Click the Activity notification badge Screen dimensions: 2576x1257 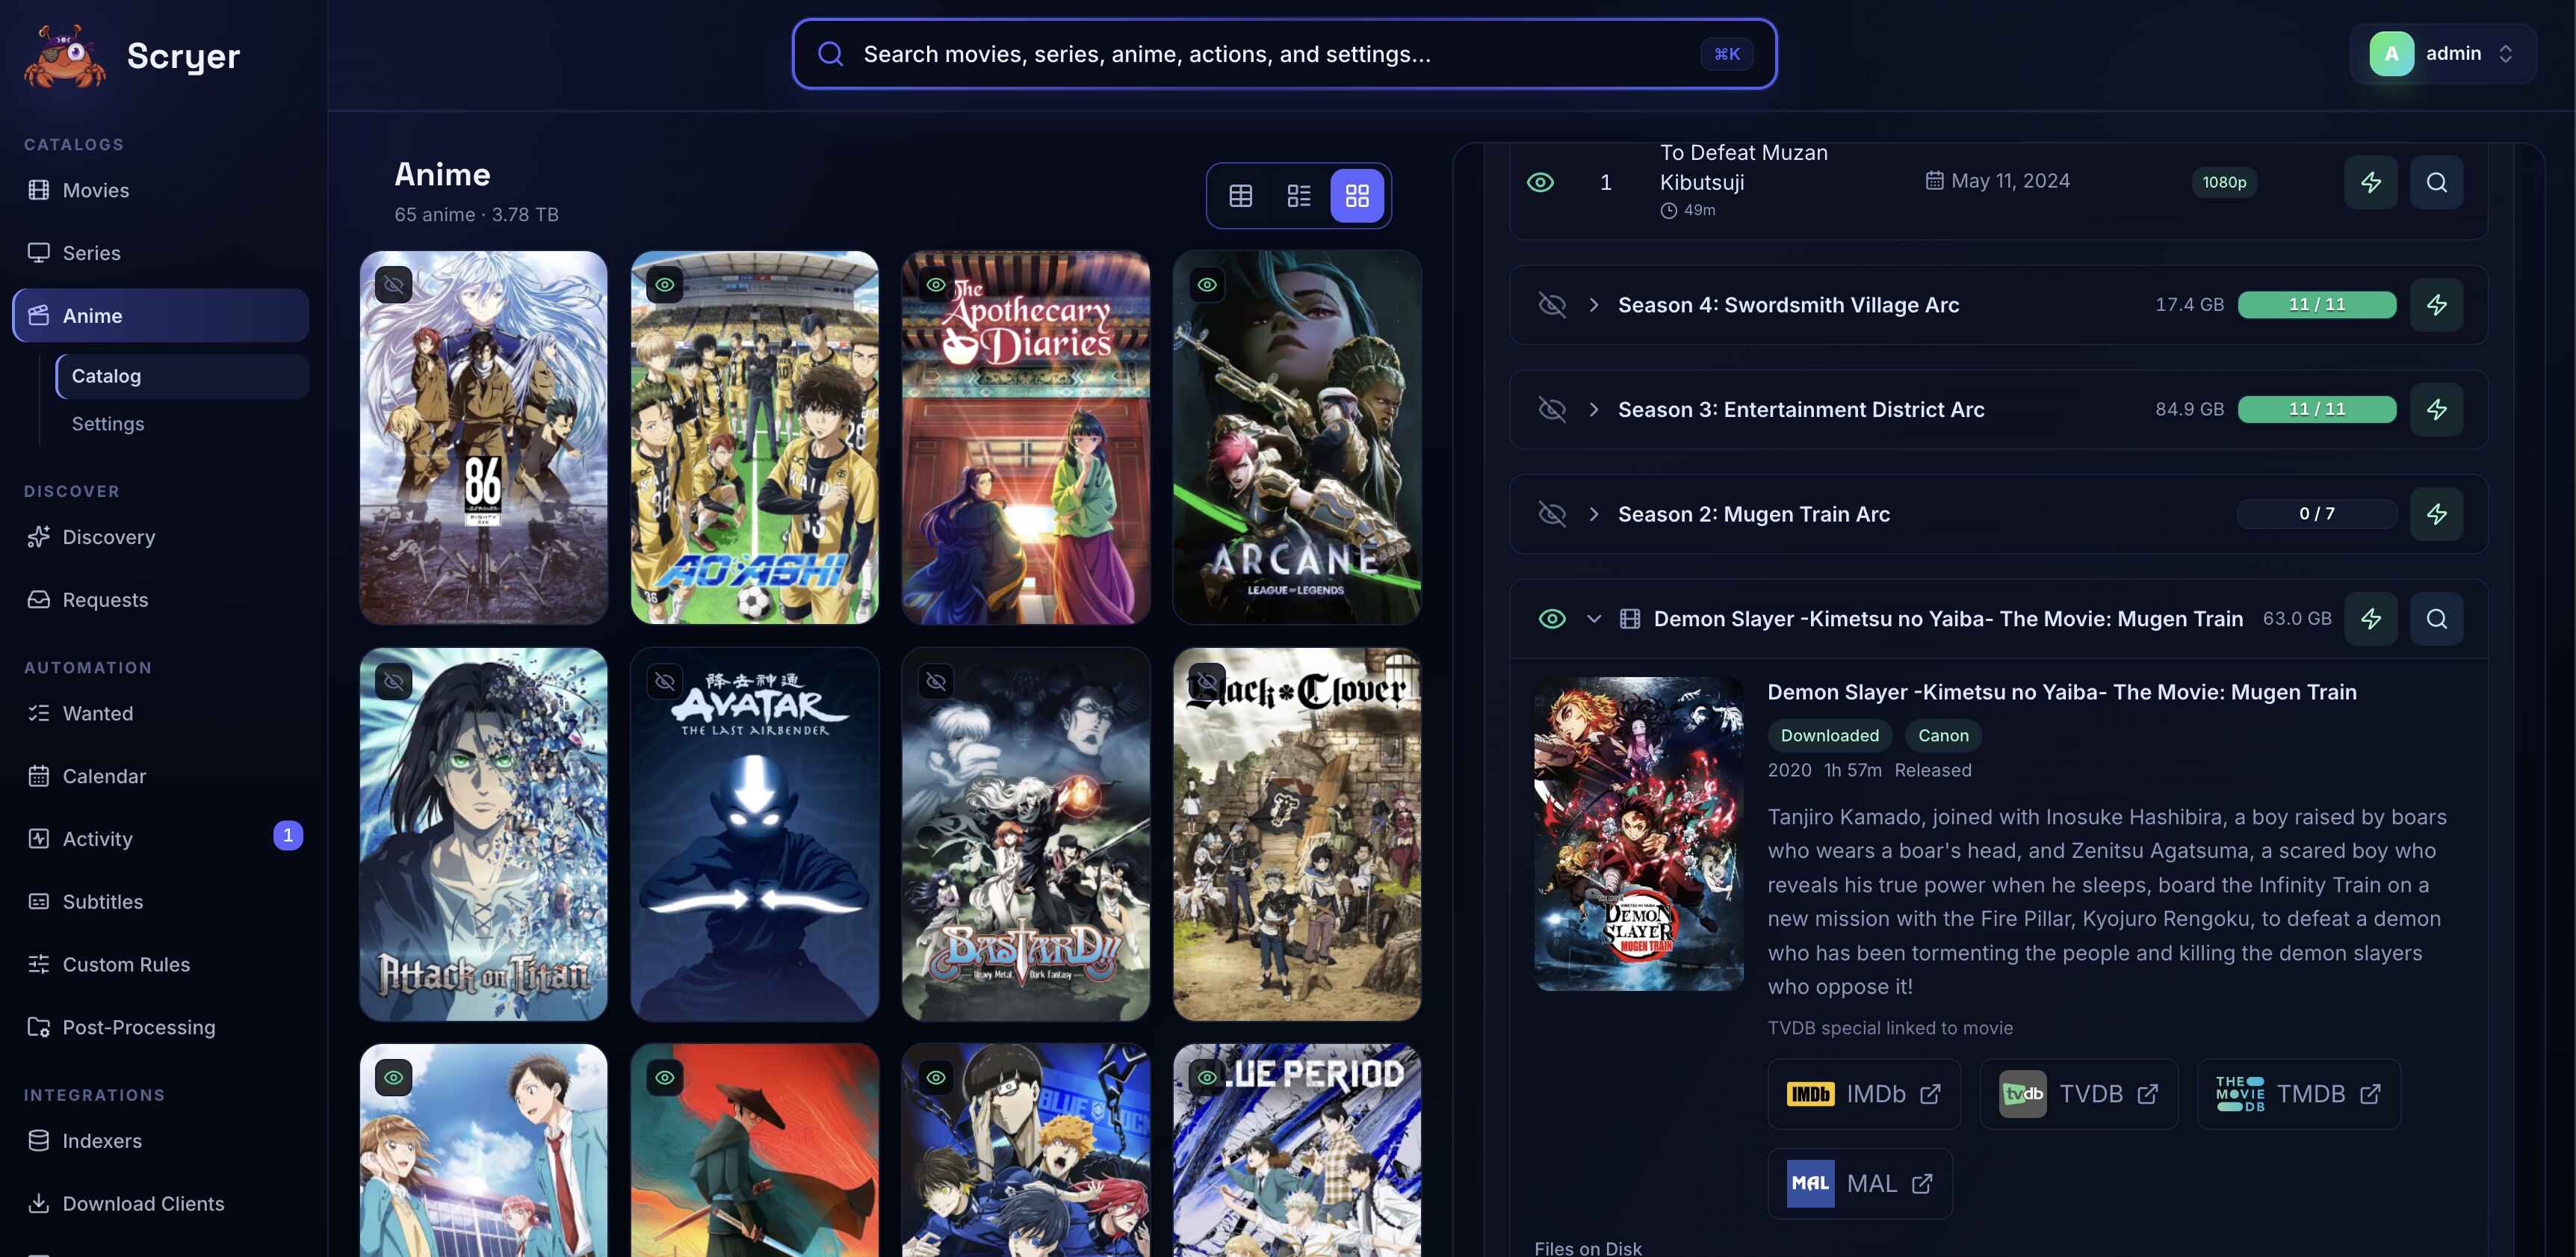pos(288,836)
